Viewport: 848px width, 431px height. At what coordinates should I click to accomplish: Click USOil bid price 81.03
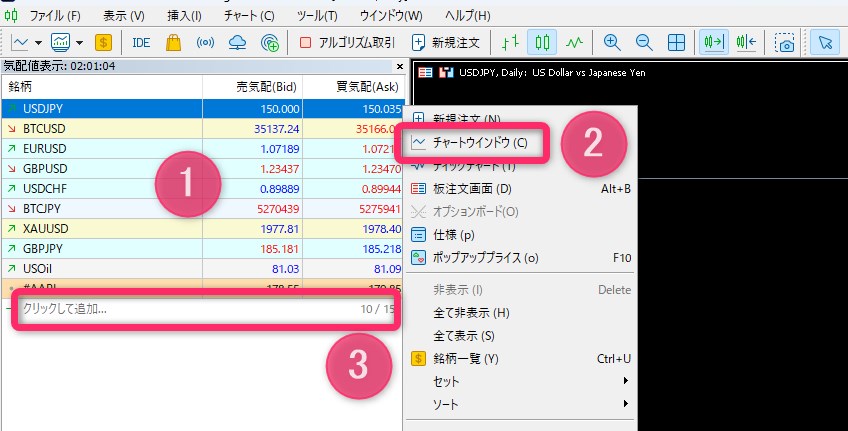287,269
